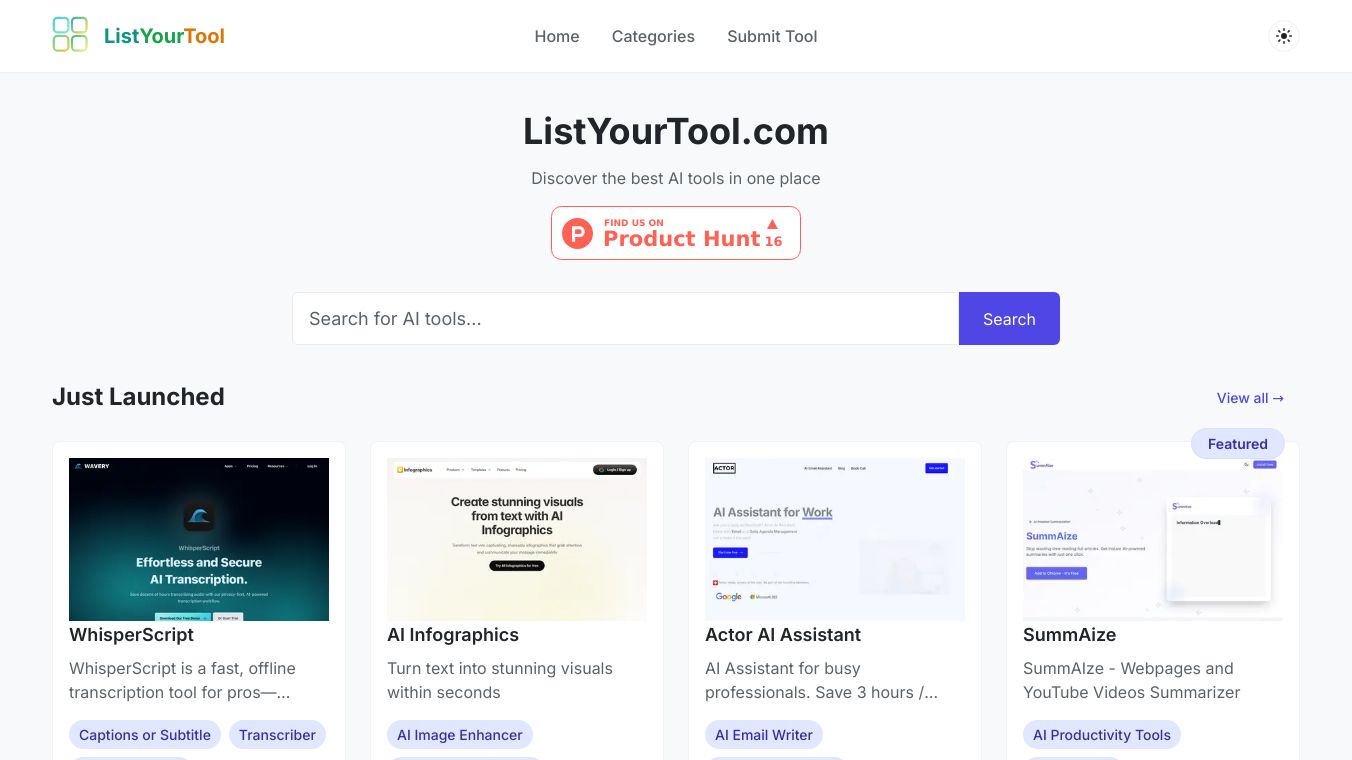Viewport: 1352px width, 760px height.
Task: Click the ListYourTool brand name text
Action: [x=164, y=36]
